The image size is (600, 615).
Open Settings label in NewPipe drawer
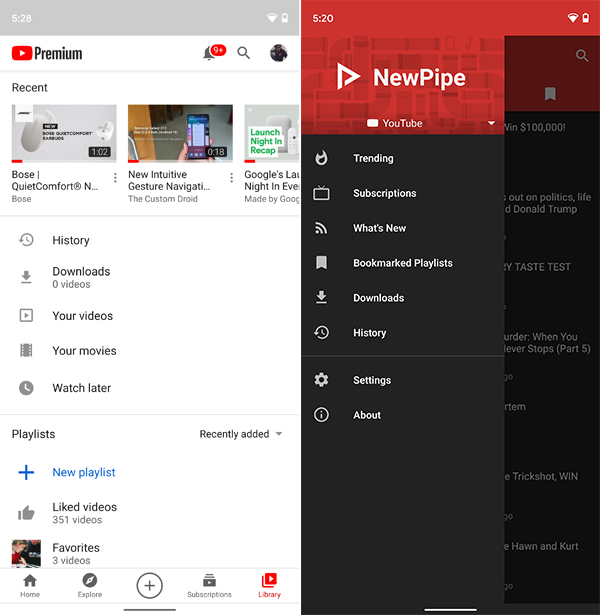372,380
